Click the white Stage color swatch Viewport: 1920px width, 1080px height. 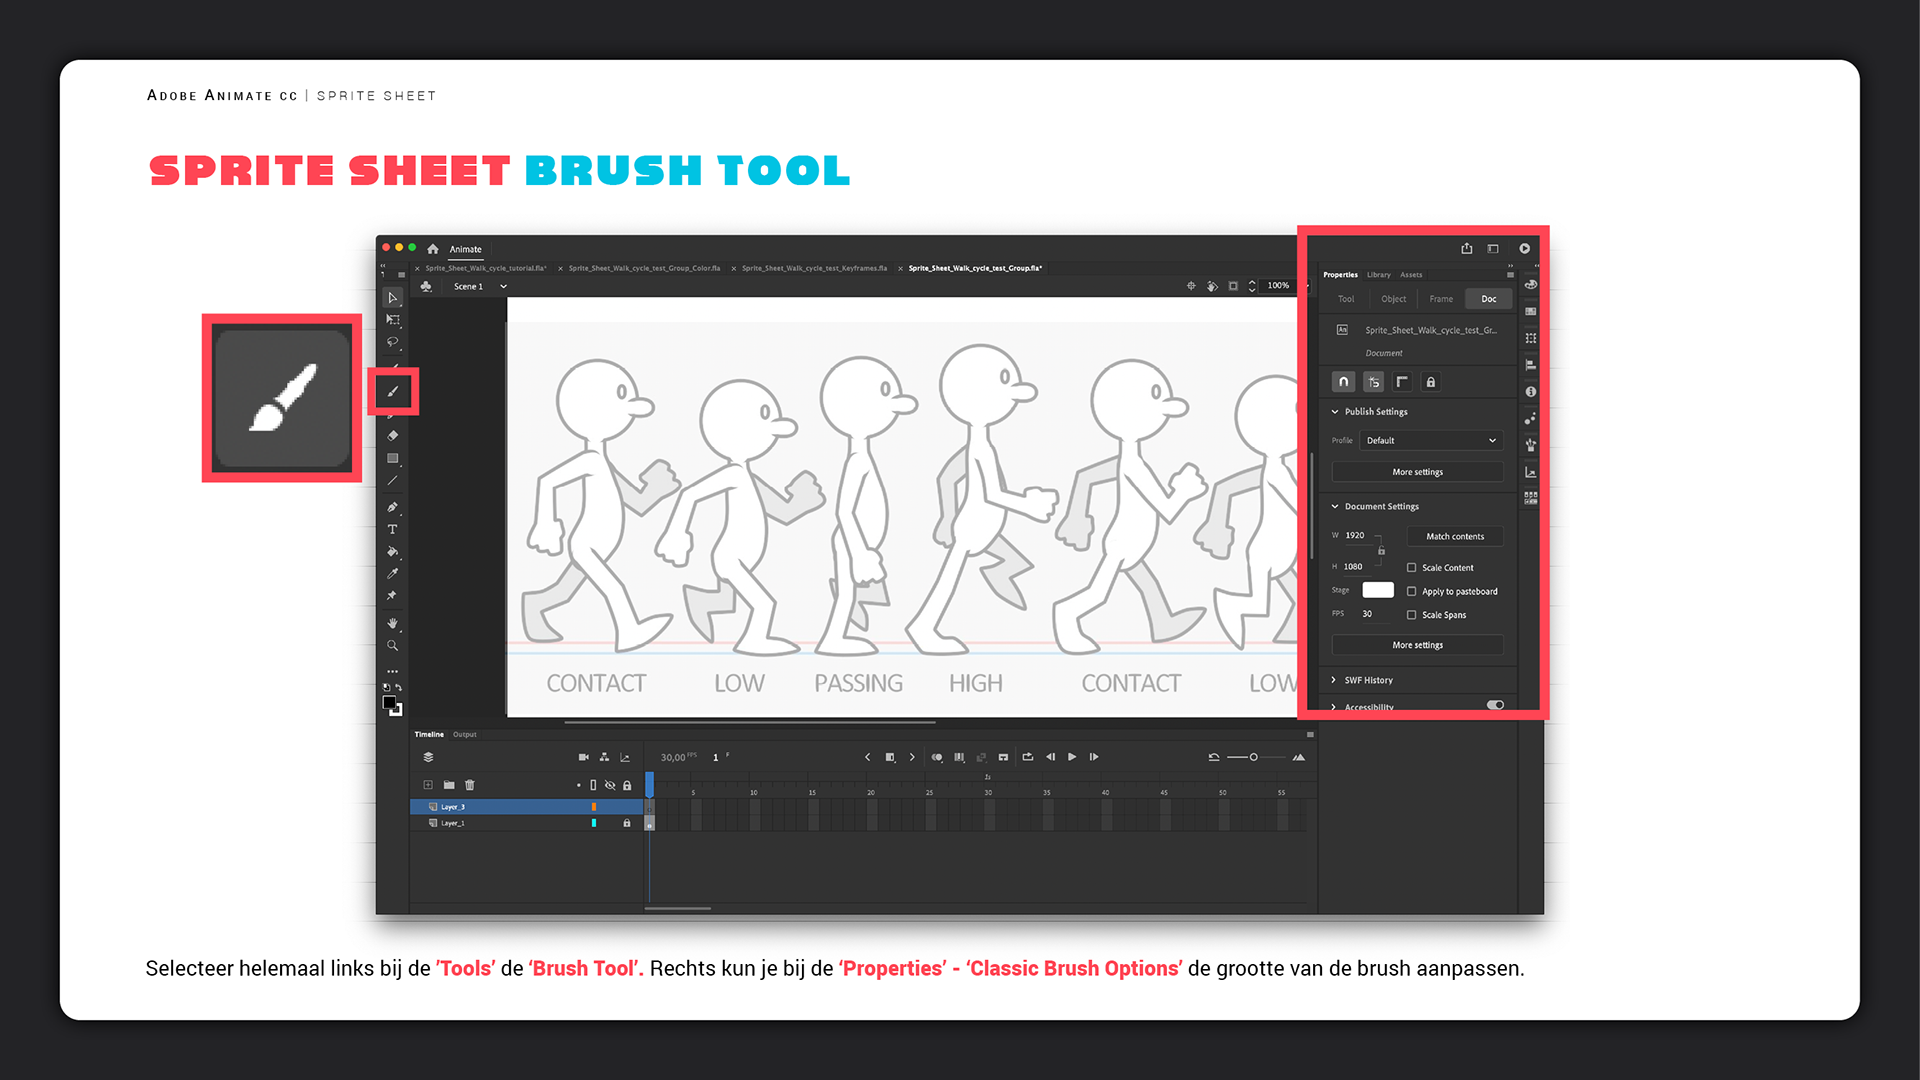(x=1377, y=590)
